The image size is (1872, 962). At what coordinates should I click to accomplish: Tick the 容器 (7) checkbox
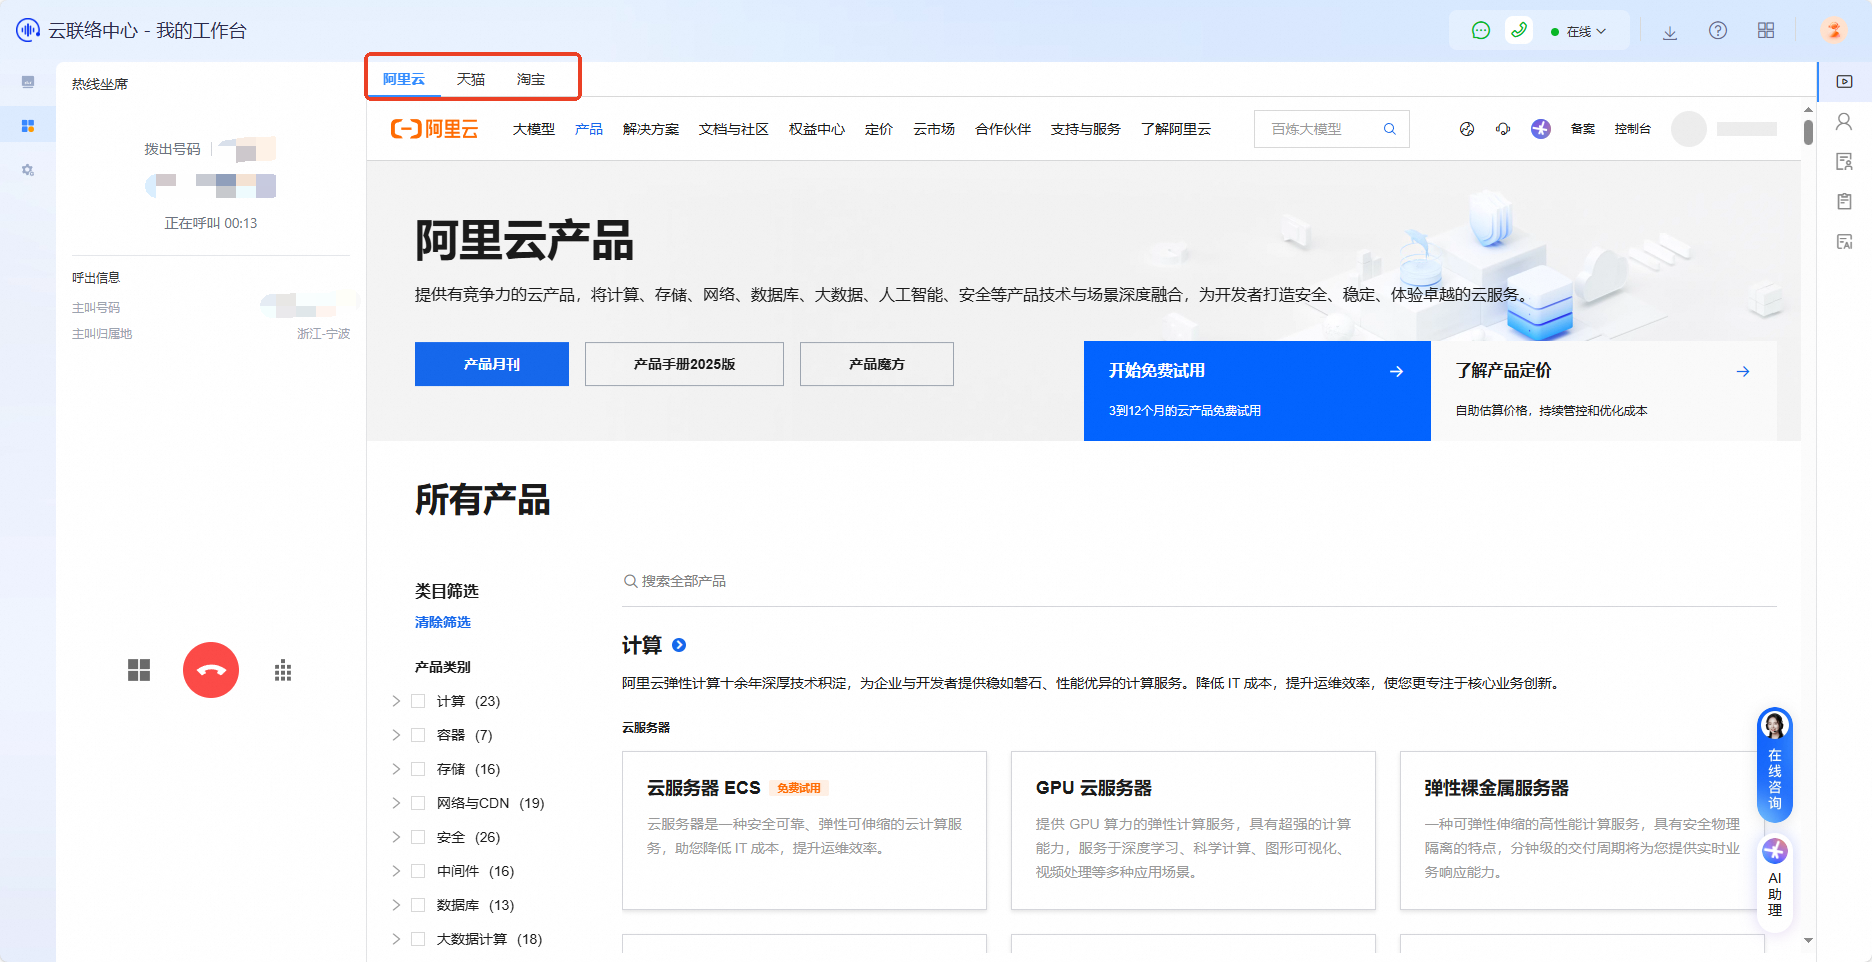coord(418,735)
